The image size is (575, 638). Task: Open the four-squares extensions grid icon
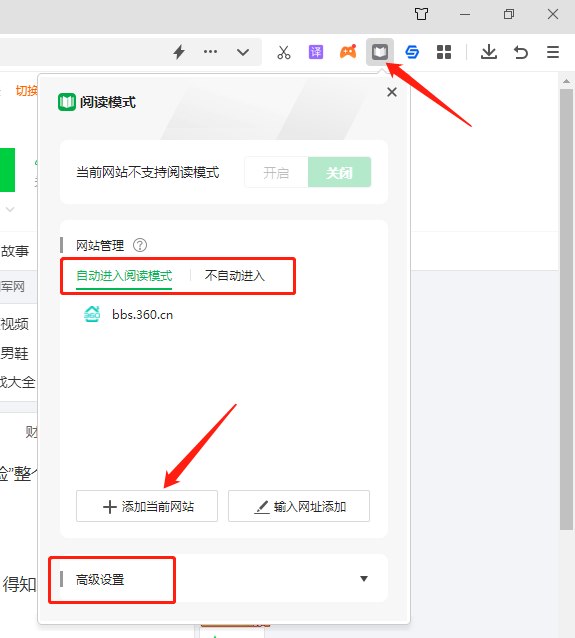[444, 52]
